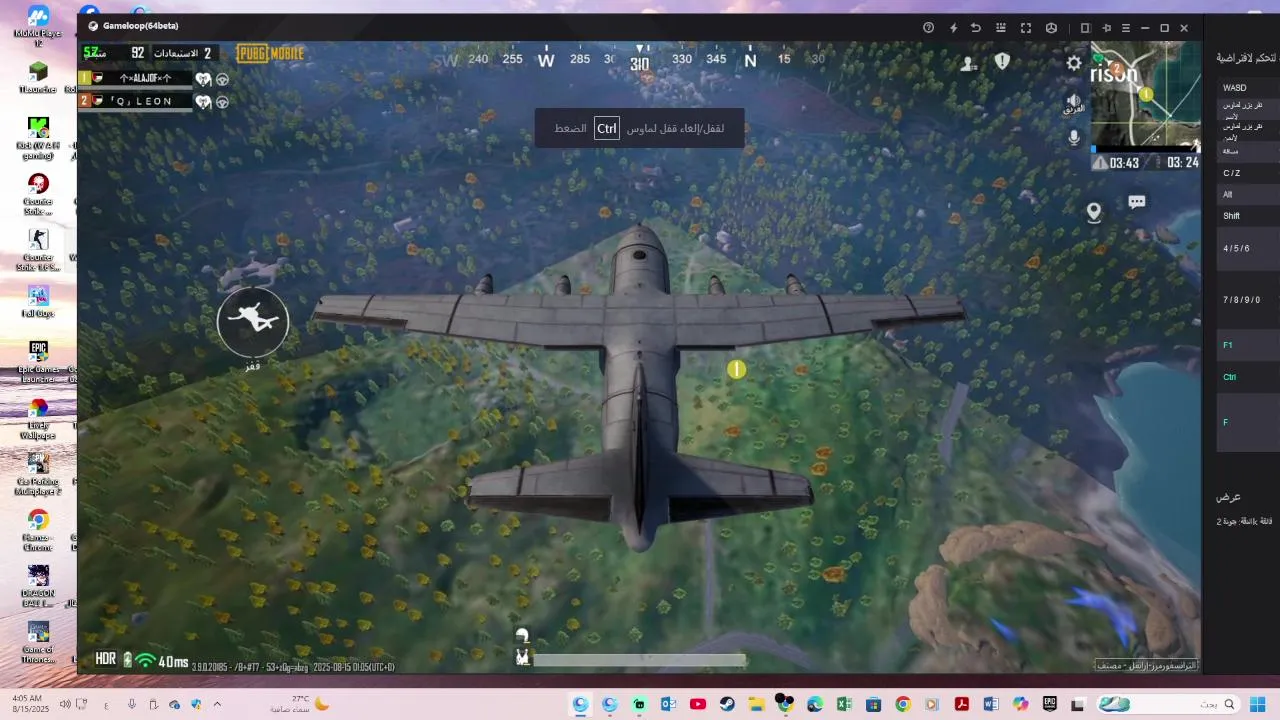Click the Gameloop pin-on-top icon

click(x=1106, y=28)
